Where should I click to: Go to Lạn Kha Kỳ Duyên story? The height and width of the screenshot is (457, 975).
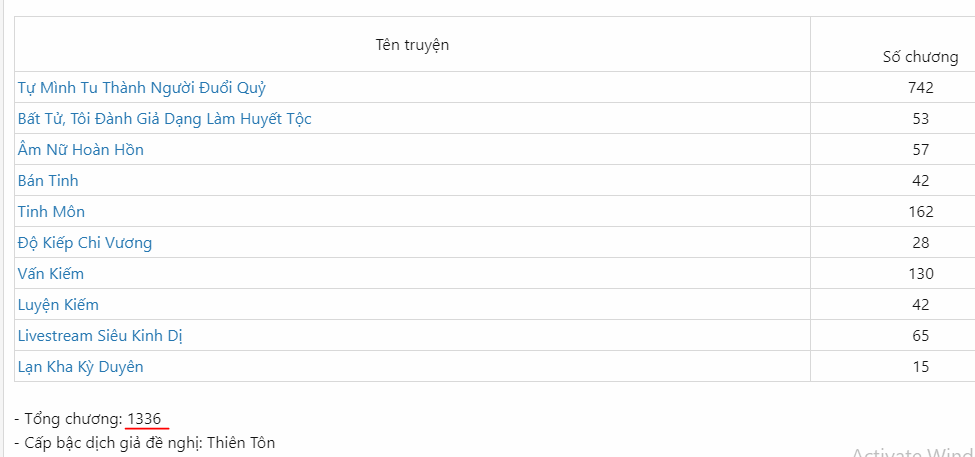click(x=80, y=367)
